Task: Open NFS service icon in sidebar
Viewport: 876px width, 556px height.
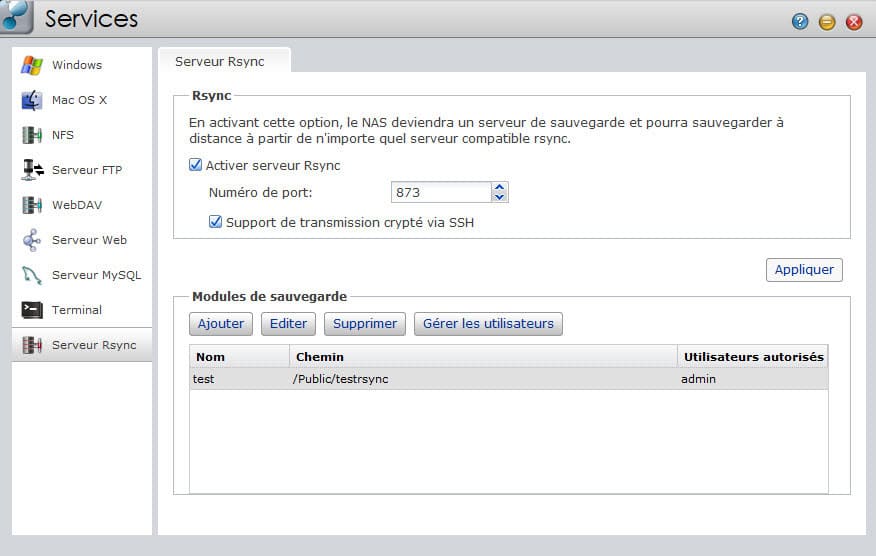Action: pyautogui.click(x=31, y=135)
